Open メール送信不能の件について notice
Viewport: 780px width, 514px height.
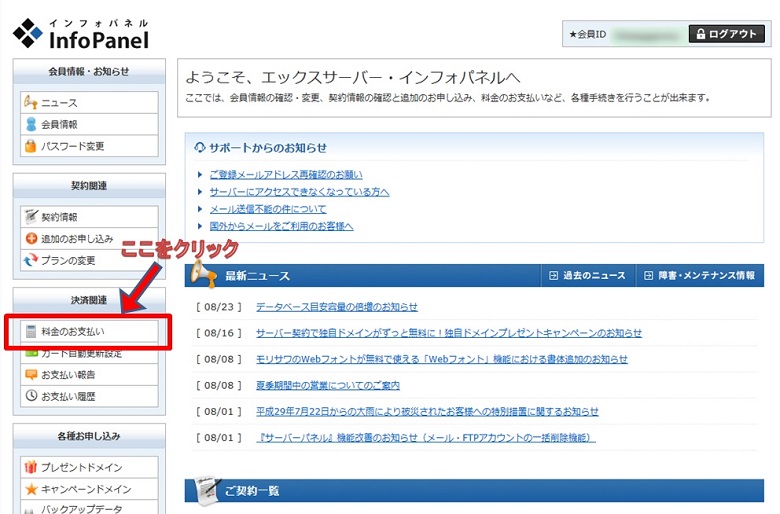tap(267, 209)
